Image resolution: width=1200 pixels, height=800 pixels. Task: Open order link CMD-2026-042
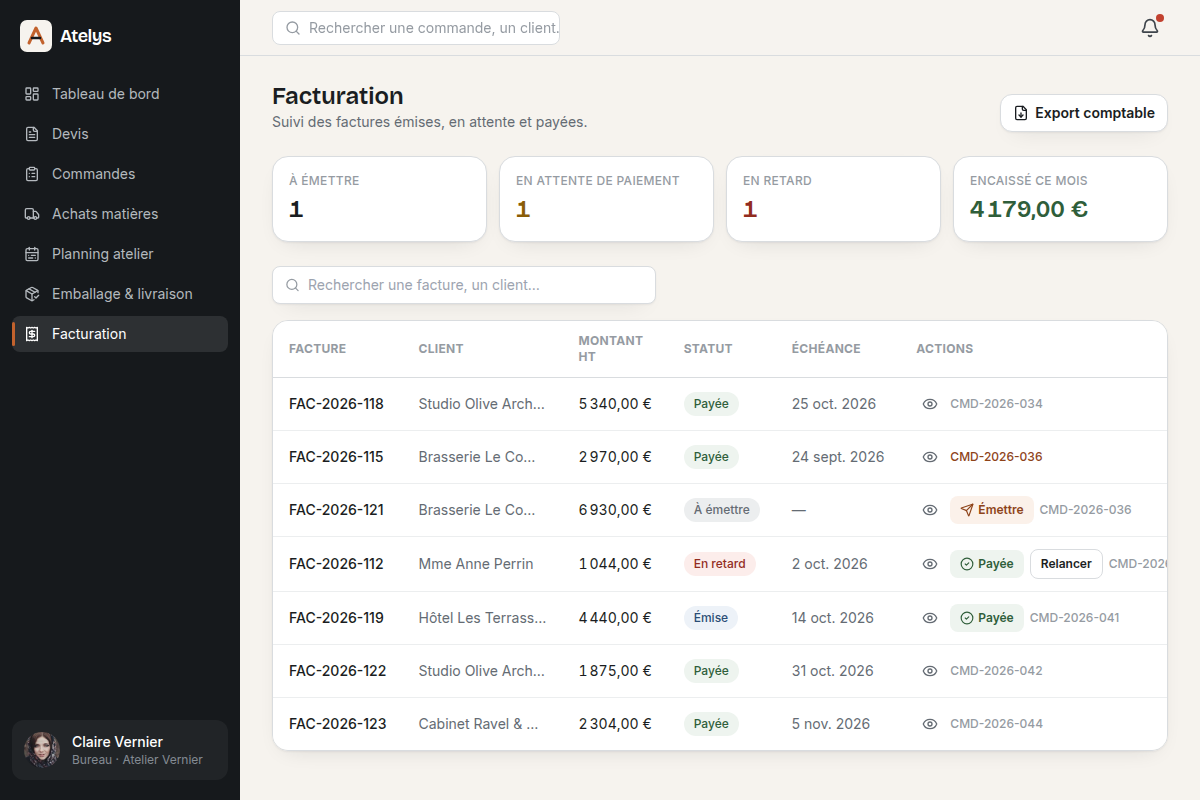click(x=996, y=671)
